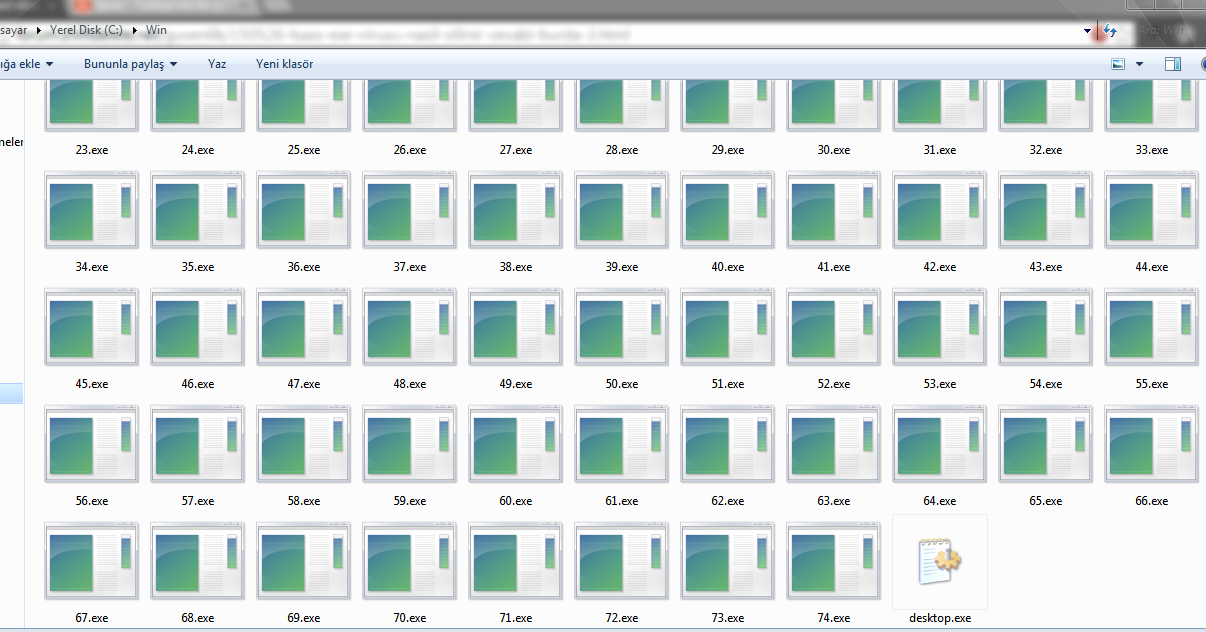Click the file name 33.exe

[1152, 150]
